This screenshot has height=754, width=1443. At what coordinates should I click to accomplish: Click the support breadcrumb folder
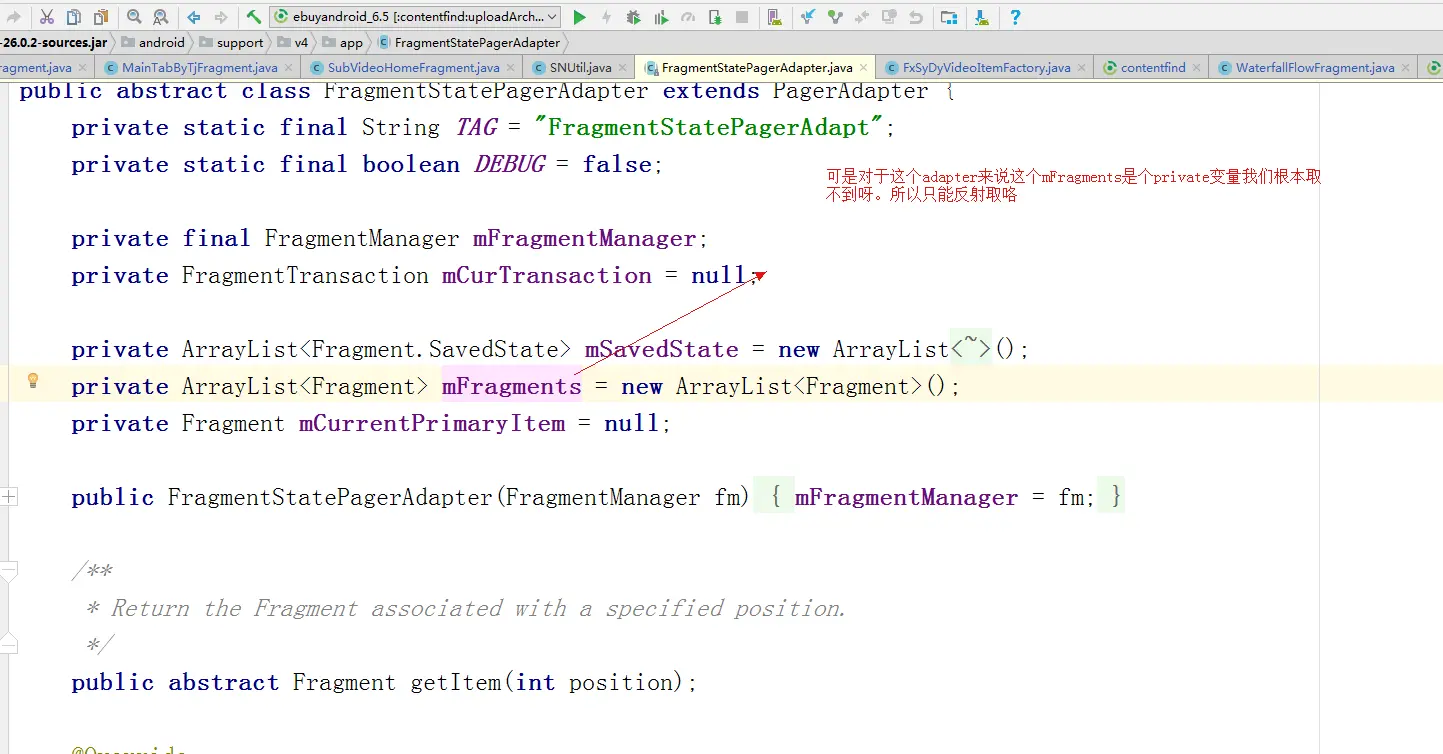coord(231,43)
